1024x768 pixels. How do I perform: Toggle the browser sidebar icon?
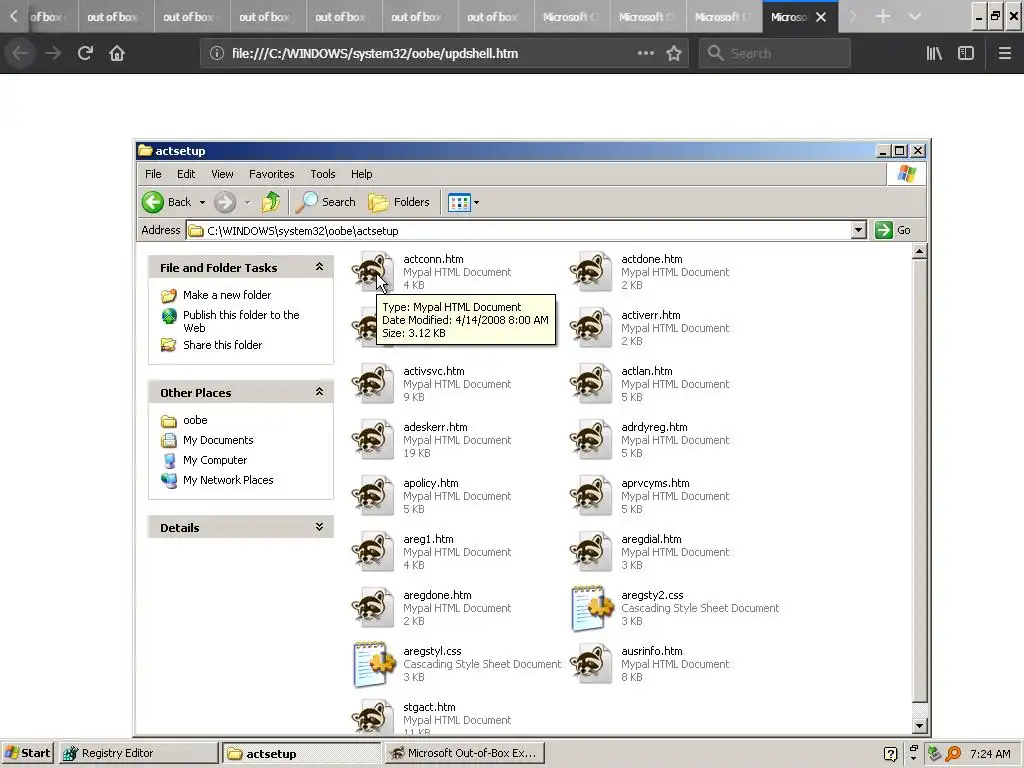tap(966, 54)
